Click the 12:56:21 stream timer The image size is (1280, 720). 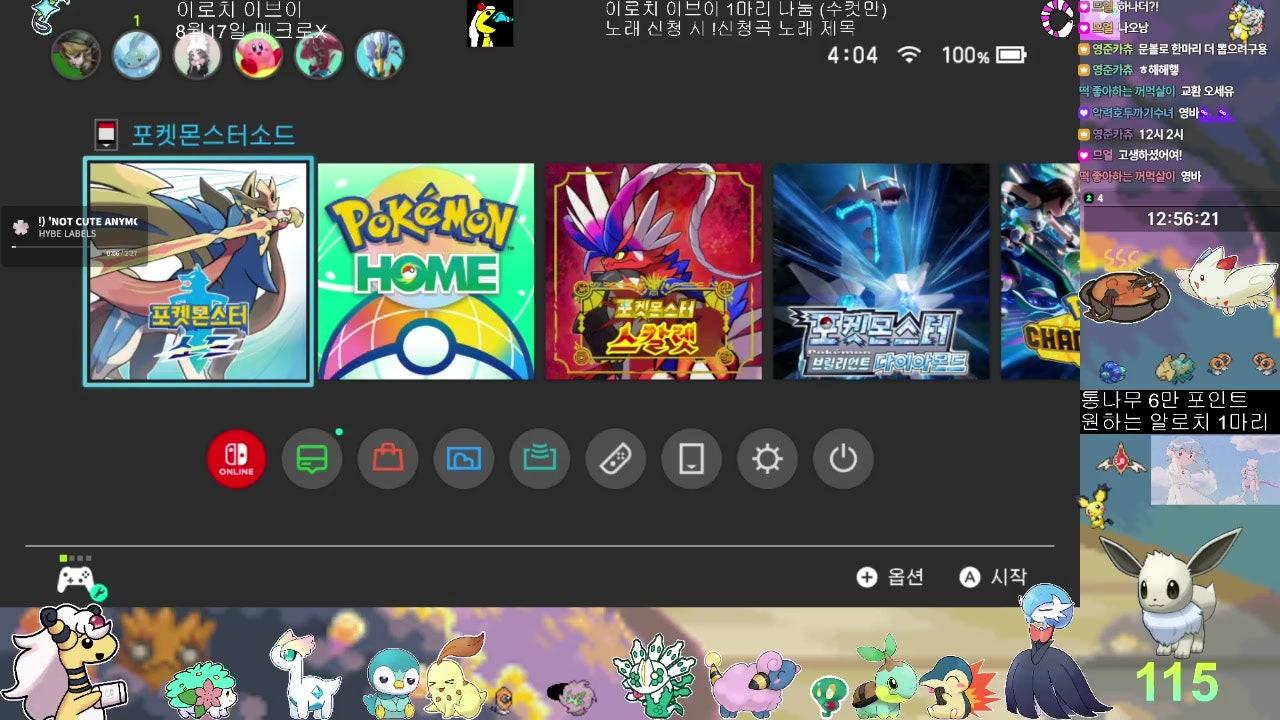pos(1183,219)
